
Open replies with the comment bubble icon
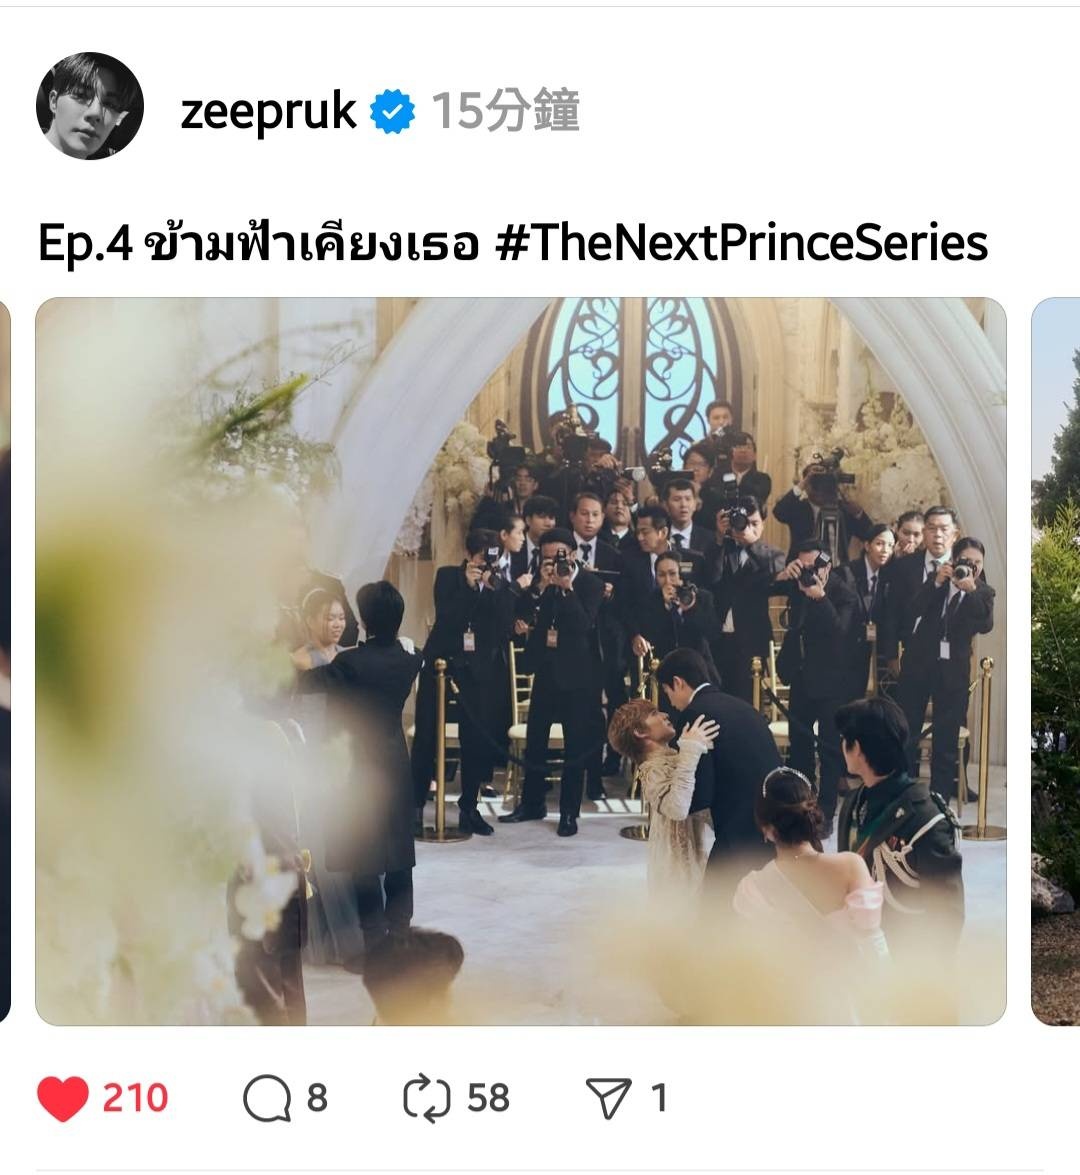click(267, 1099)
